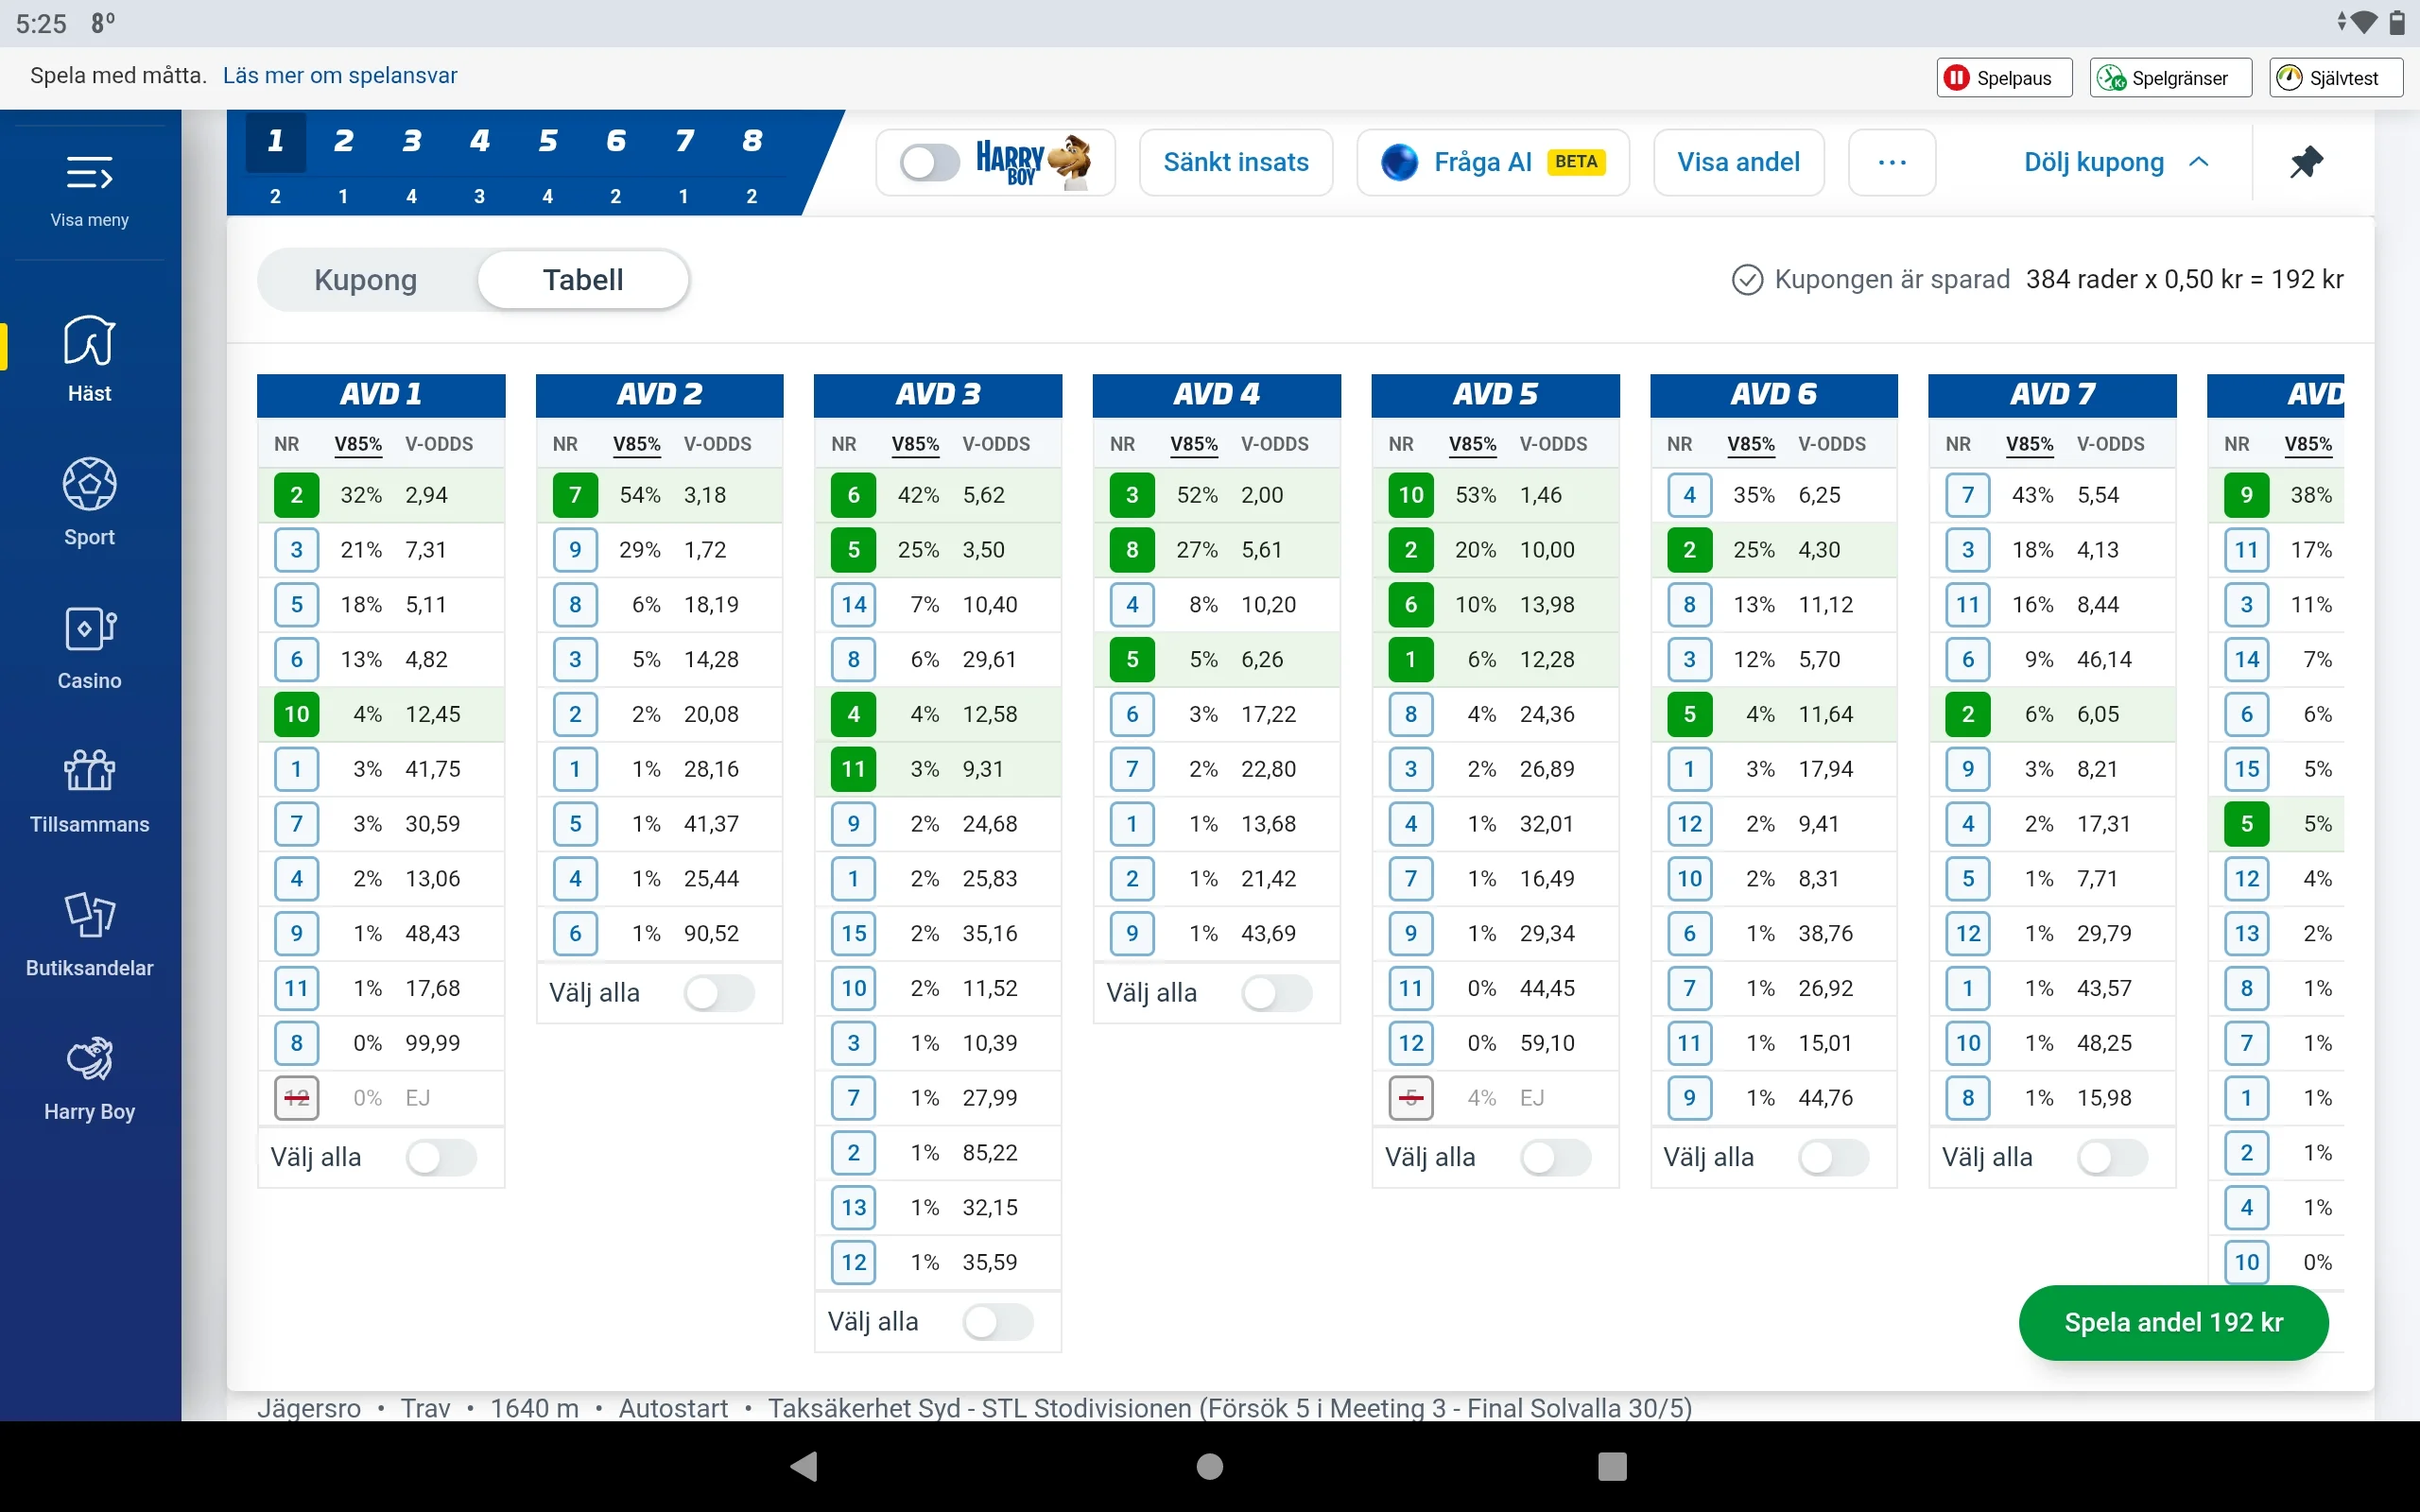This screenshot has width=2420, height=1512.
Task: Go to Sport section icon
Action: coord(89,485)
